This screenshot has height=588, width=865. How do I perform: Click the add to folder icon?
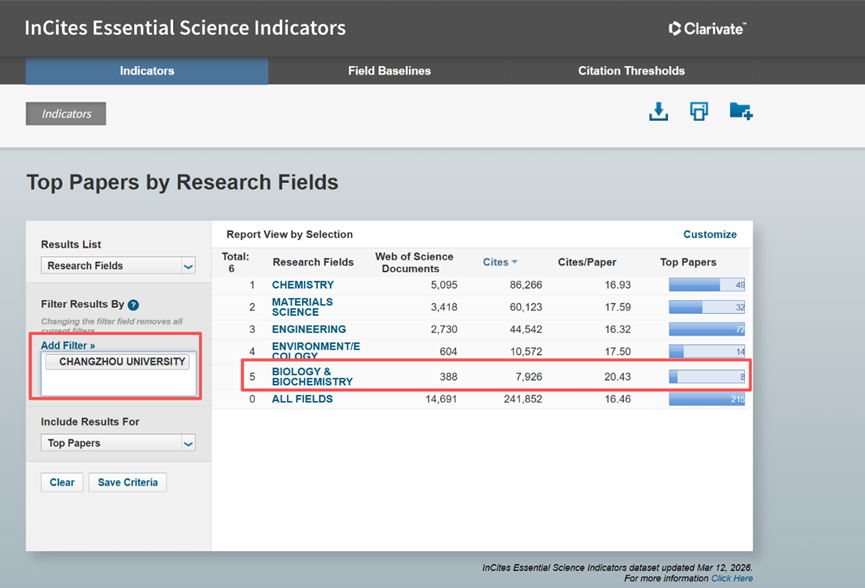pyautogui.click(x=740, y=112)
